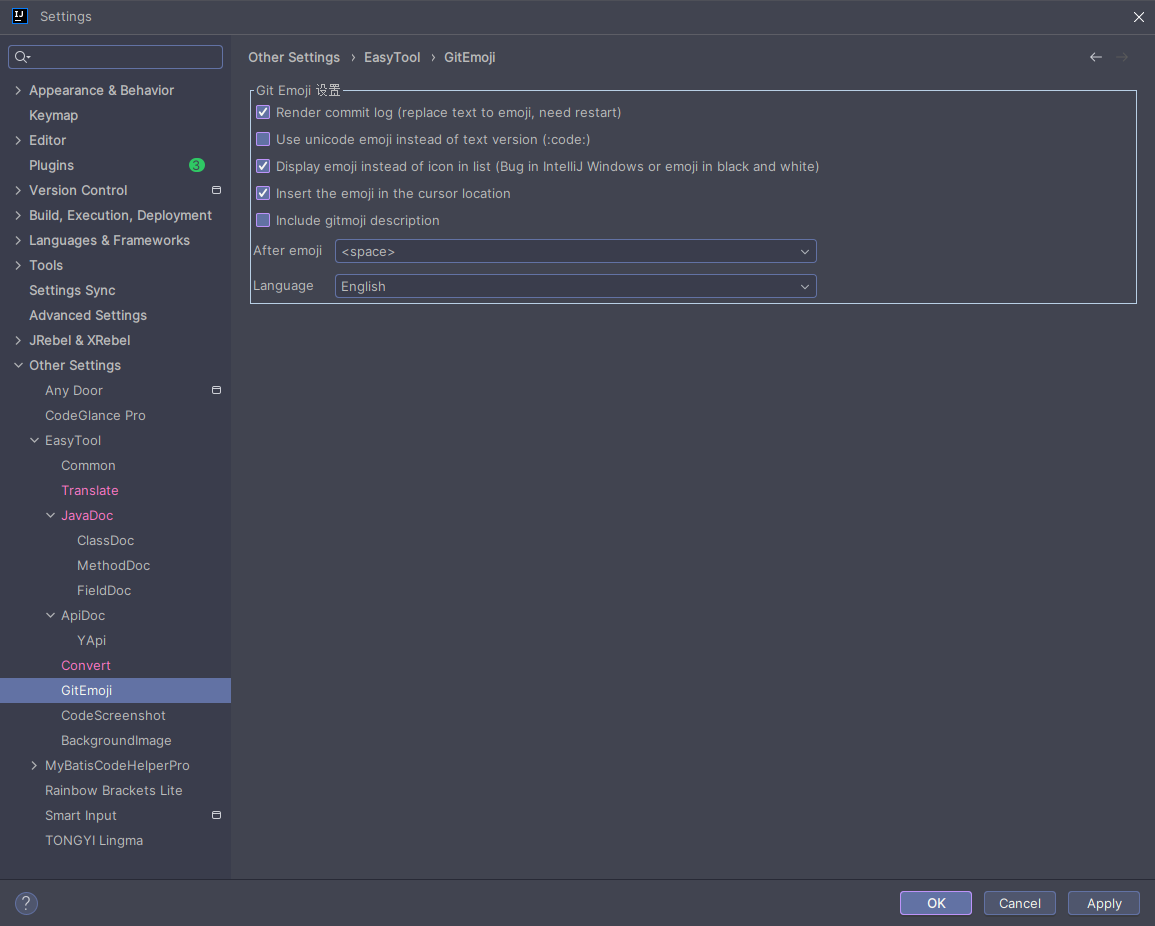
Task: Open Advanced Settings page
Action: [x=88, y=315]
